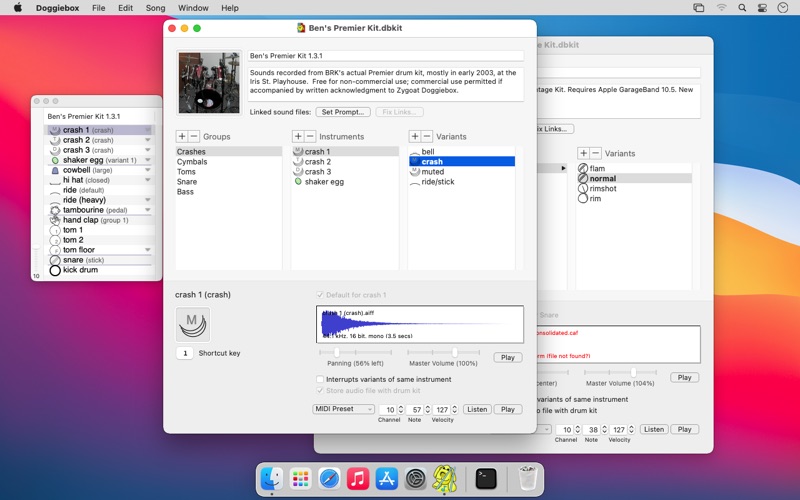The image size is (800, 500).
Task: Click the rim variant icon in back window
Action: (x=583, y=198)
